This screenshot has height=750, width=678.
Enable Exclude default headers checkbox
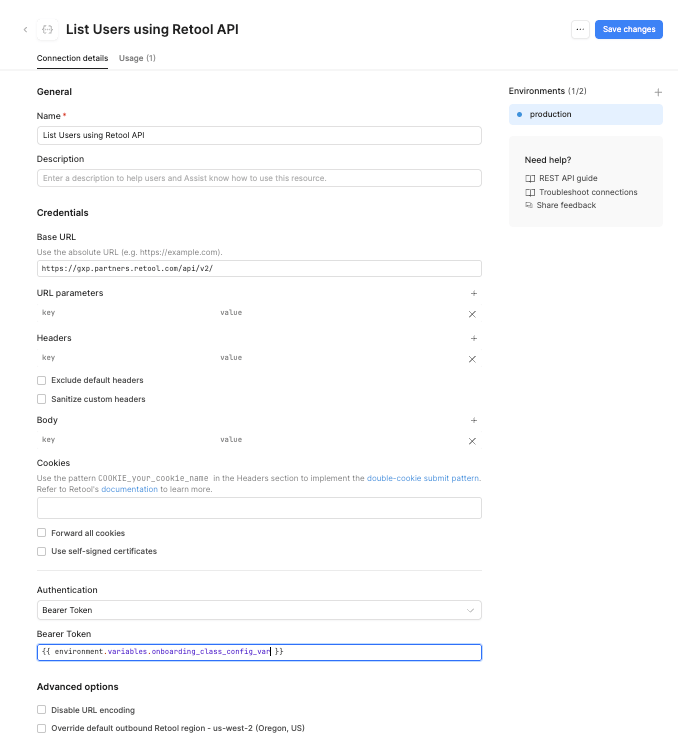[x=42, y=381]
